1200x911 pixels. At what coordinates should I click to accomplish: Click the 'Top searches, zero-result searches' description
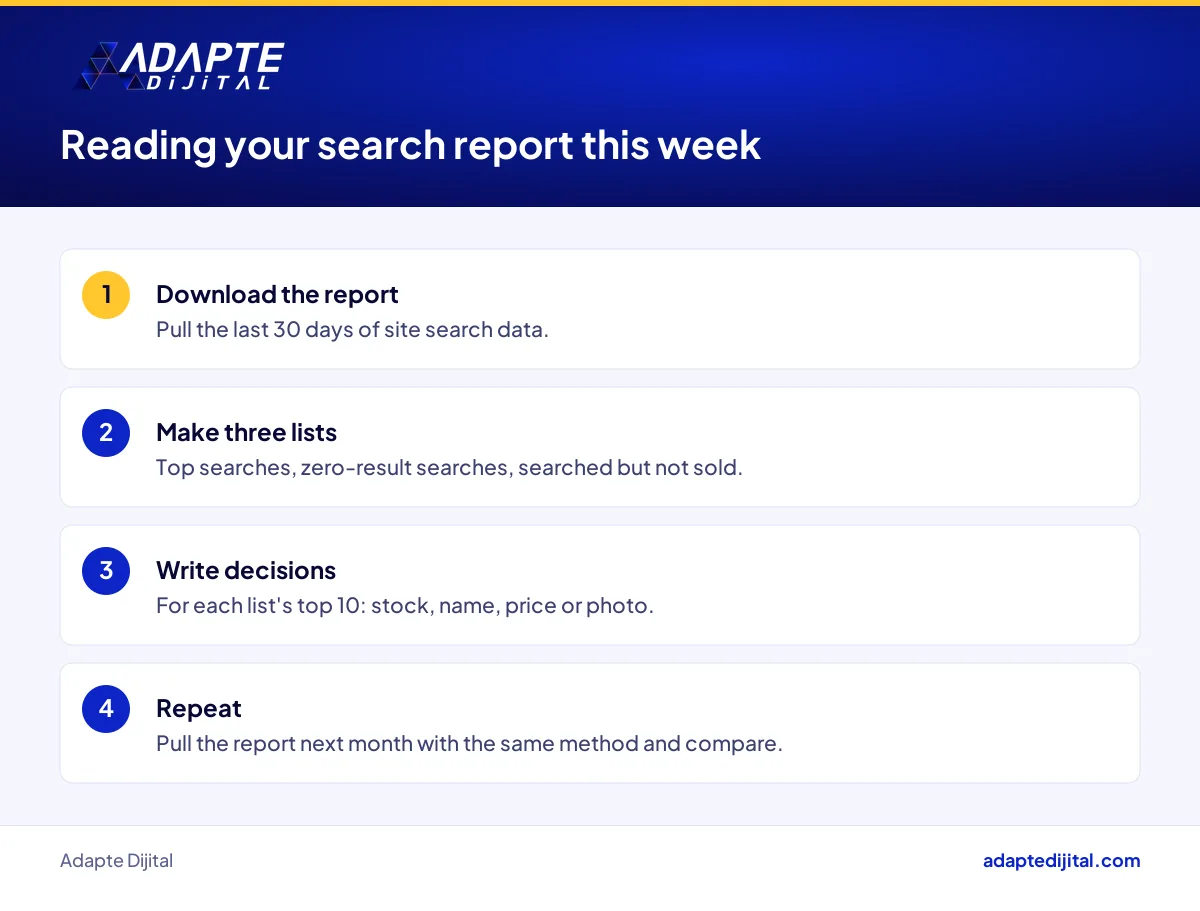pos(449,467)
